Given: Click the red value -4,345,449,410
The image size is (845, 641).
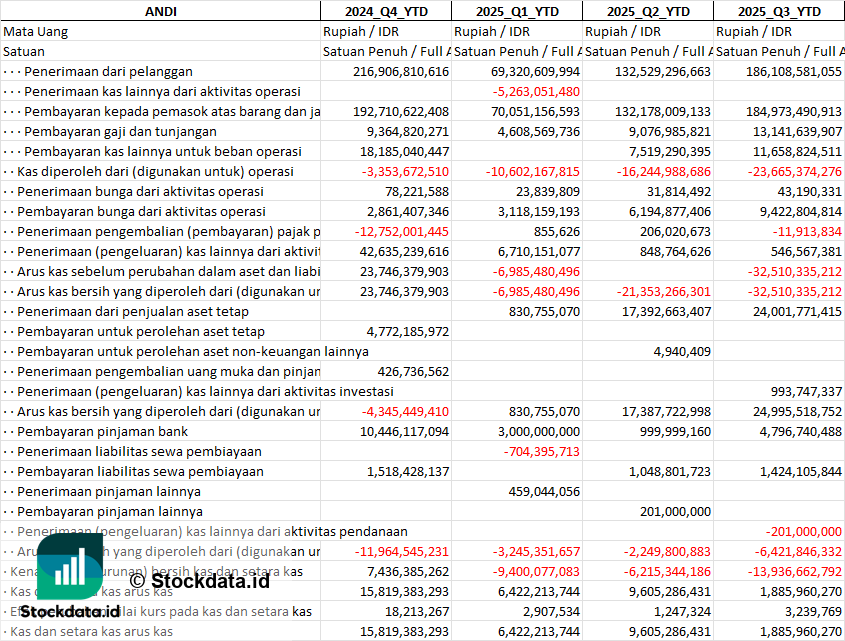Looking at the screenshot, I should (x=405, y=411).
